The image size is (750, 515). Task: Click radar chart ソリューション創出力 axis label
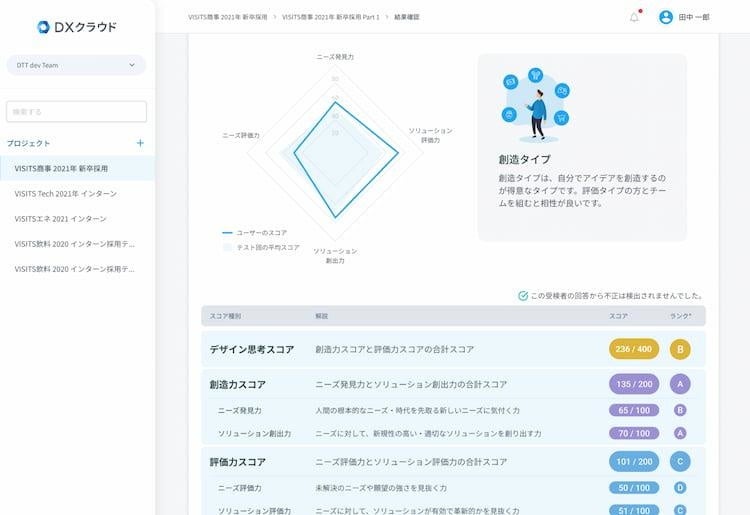(335, 256)
